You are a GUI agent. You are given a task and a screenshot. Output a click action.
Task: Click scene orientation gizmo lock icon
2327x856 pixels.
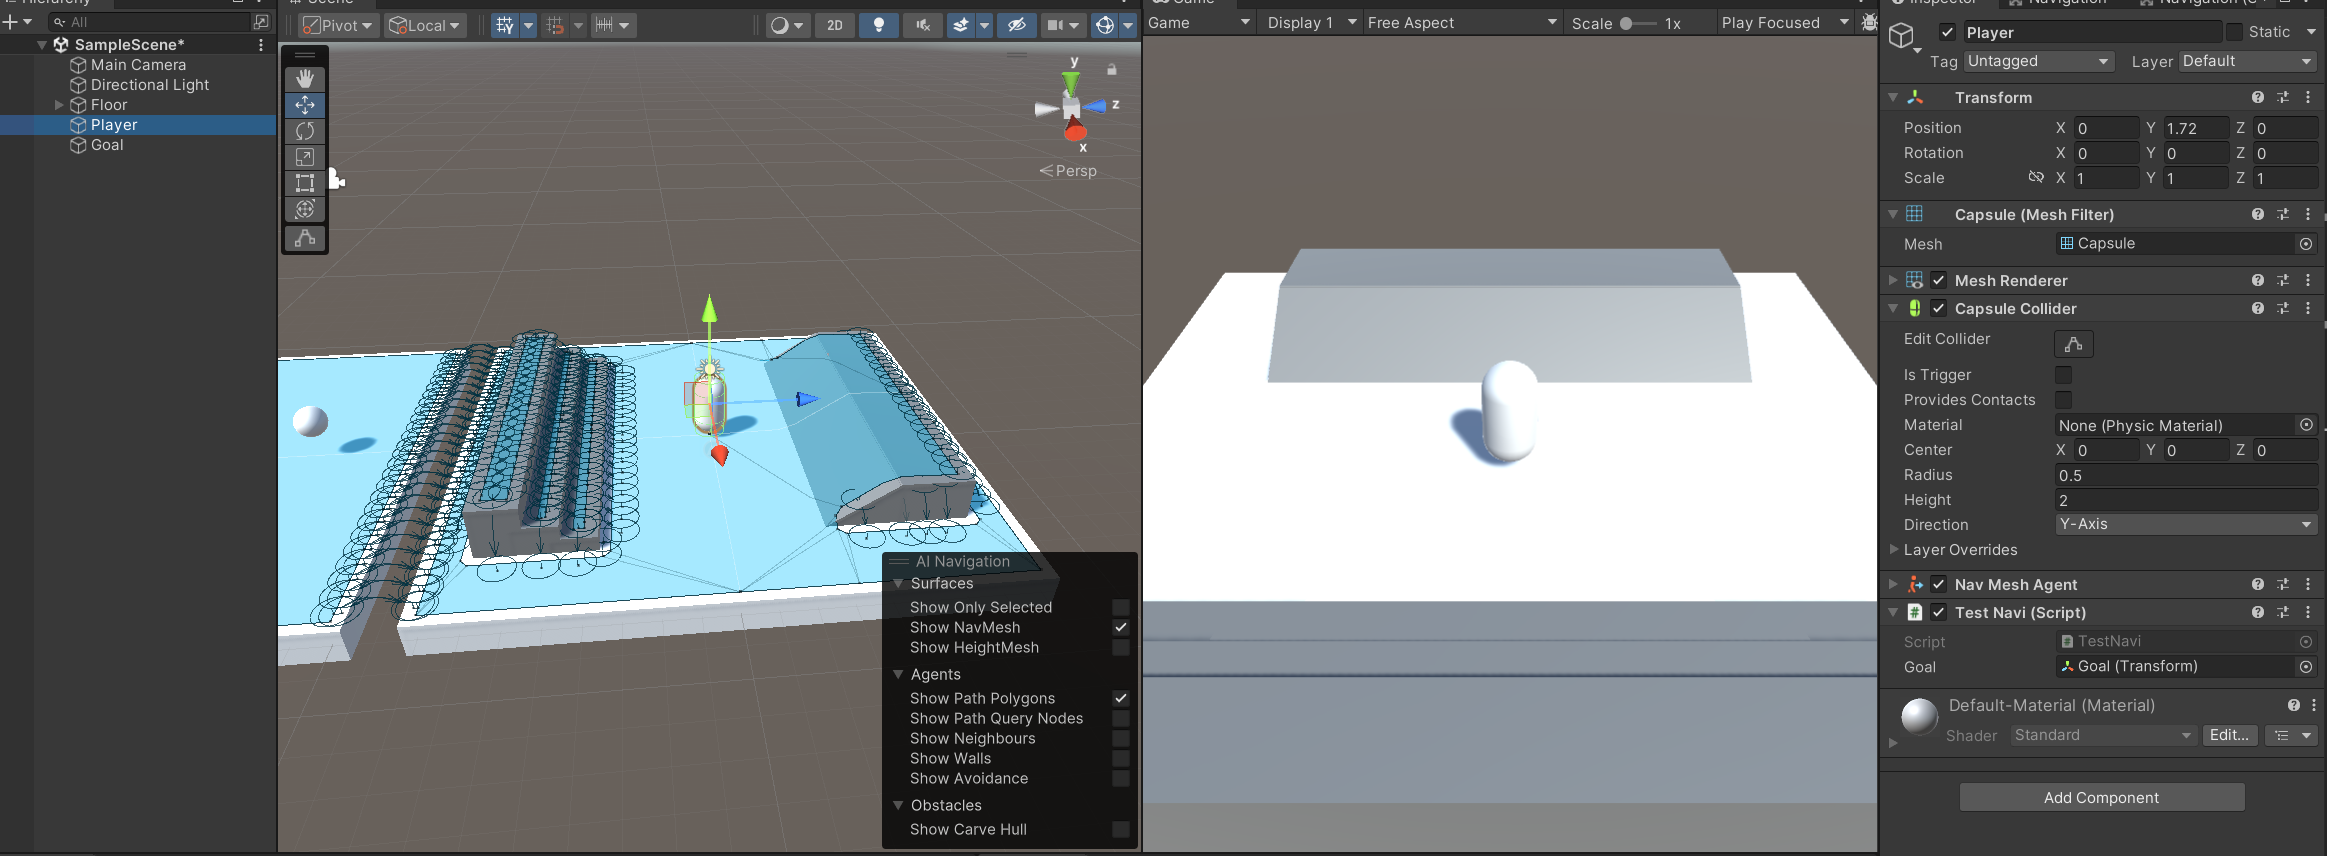pyautogui.click(x=1111, y=69)
